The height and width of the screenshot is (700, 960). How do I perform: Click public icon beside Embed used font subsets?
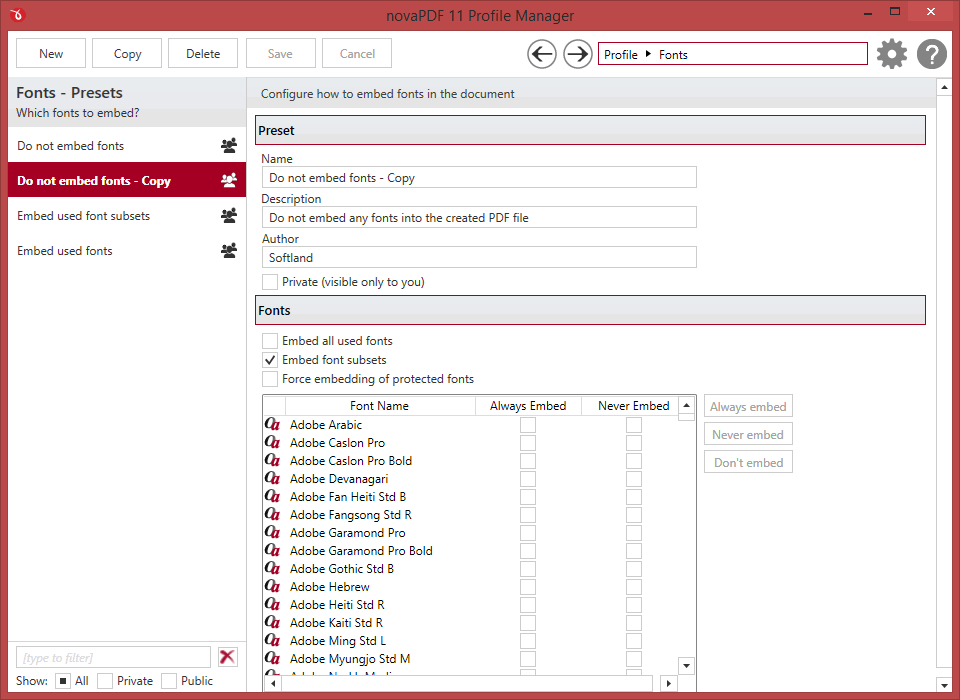(x=229, y=216)
